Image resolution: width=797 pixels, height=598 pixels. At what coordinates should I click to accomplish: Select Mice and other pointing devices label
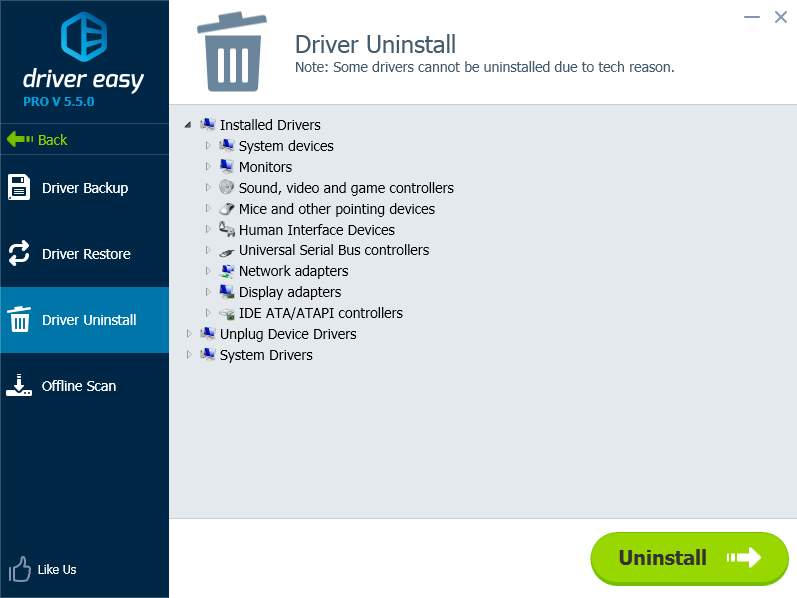click(336, 209)
